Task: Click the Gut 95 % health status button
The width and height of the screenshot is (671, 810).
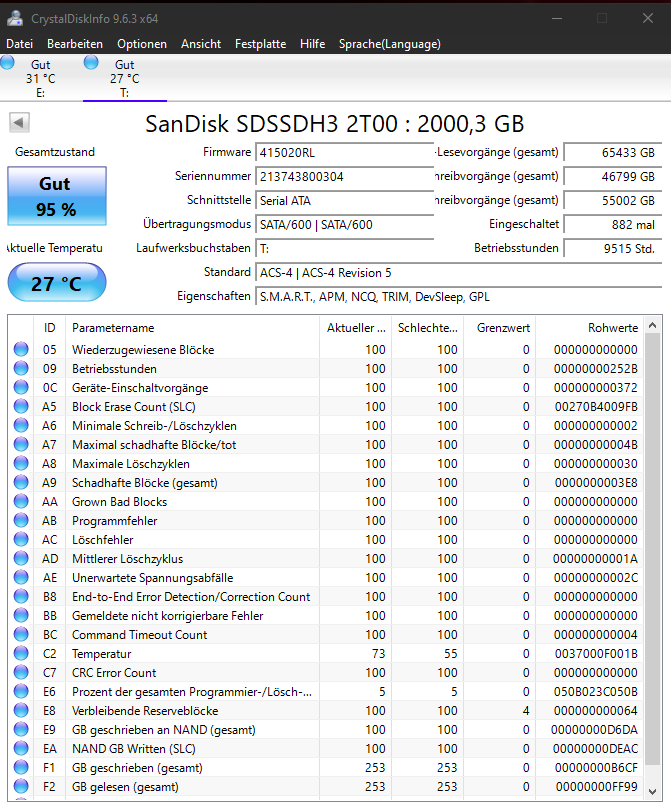Action: pyautogui.click(x=57, y=196)
